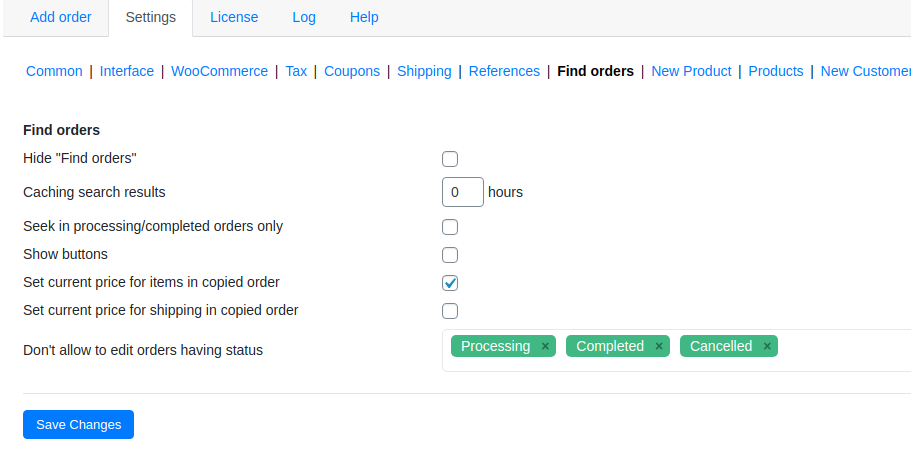Enable current price for shipping checkbox
Screen dimensions: 911x472
[x=450, y=311]
